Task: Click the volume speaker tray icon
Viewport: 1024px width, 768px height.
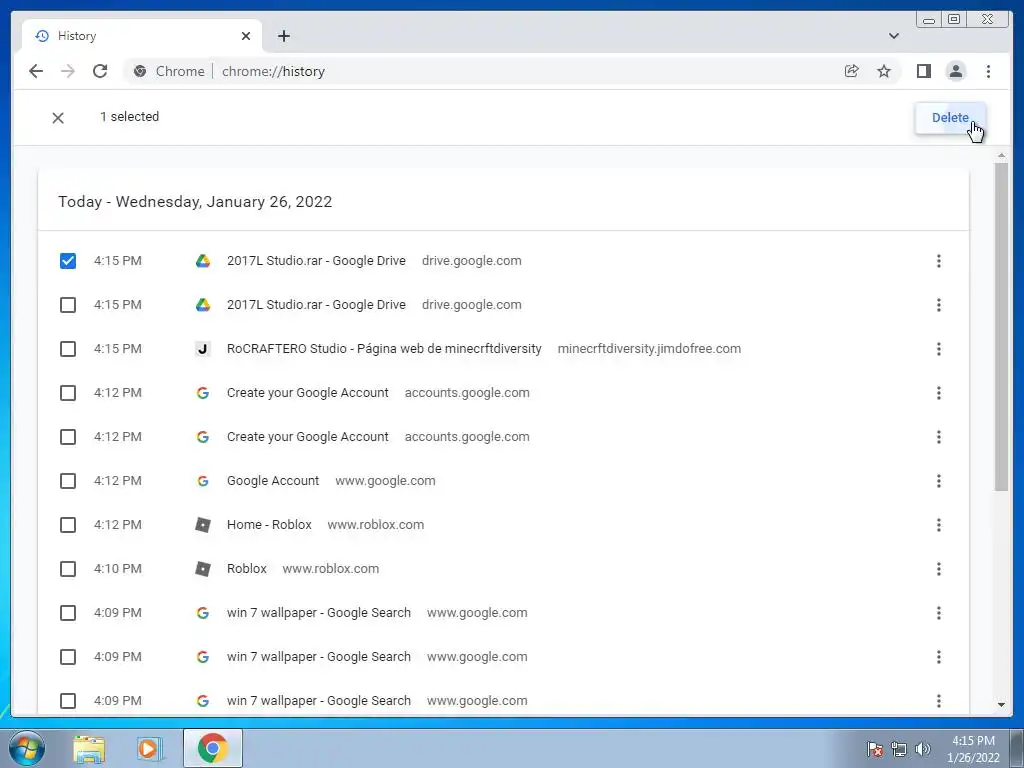Action: pyautogui.click(x=922, y=749)
